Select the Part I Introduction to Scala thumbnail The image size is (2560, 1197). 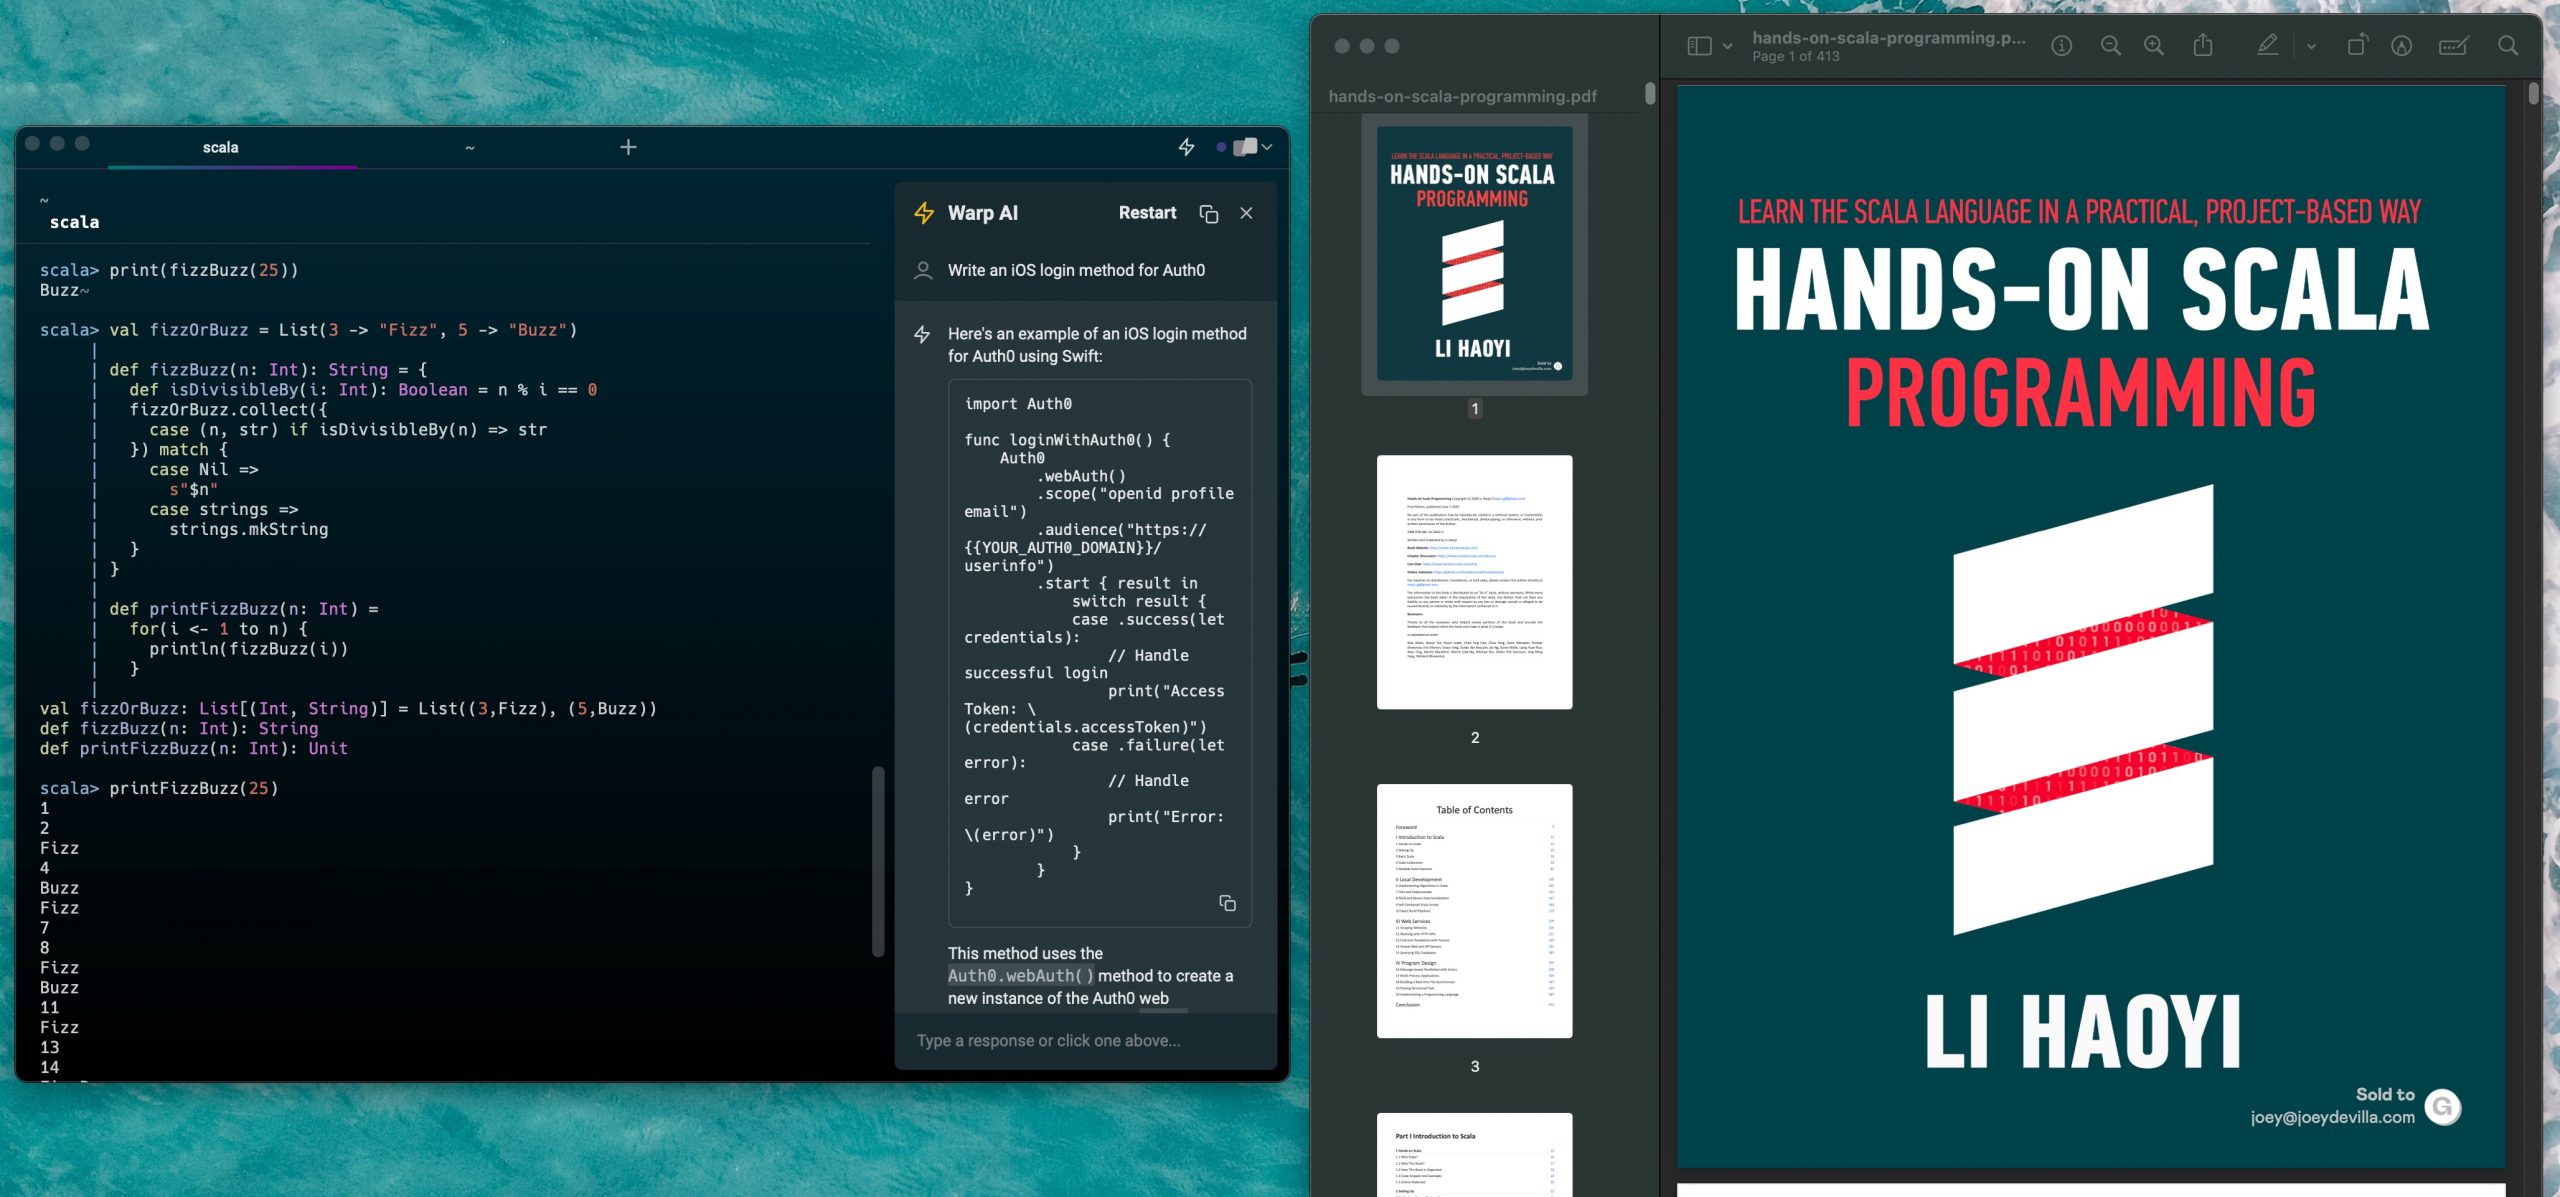coord(1474,1155)
